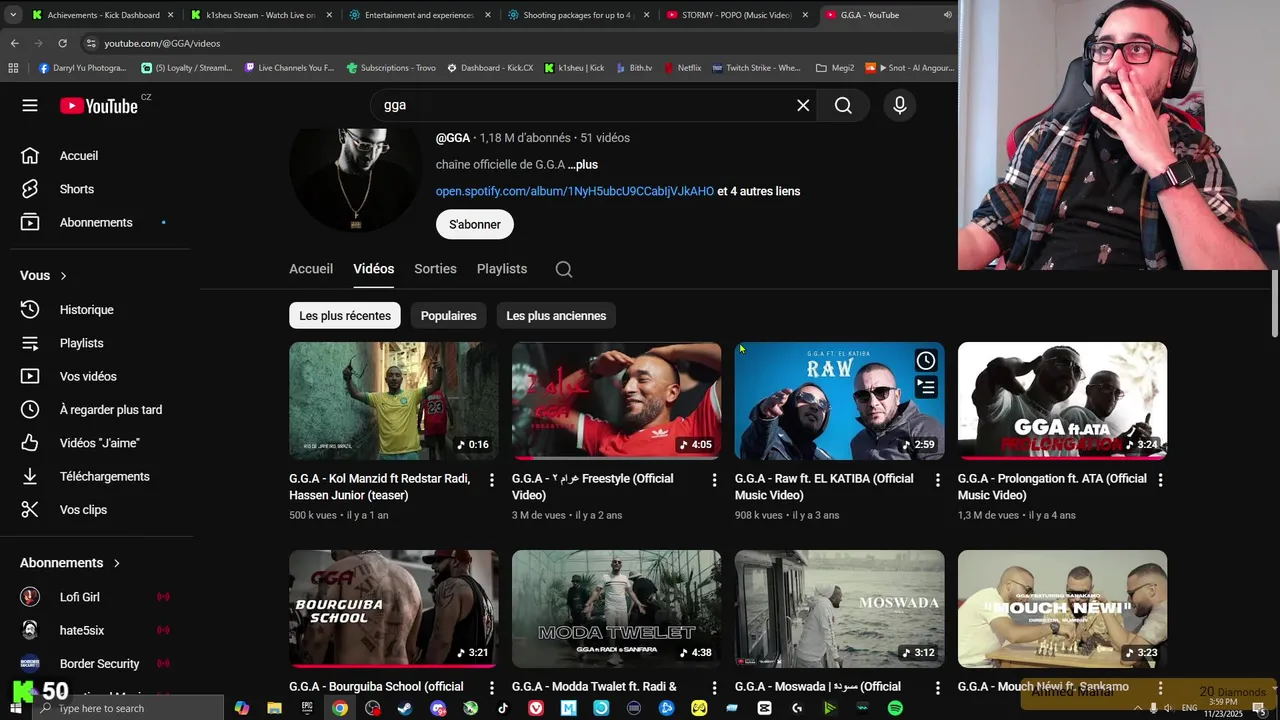Image resolution: width=1280 pixels, height=720 pixels.
Task: Open TikTok from the Windows taskbar
Action: (x=503, y=708)
